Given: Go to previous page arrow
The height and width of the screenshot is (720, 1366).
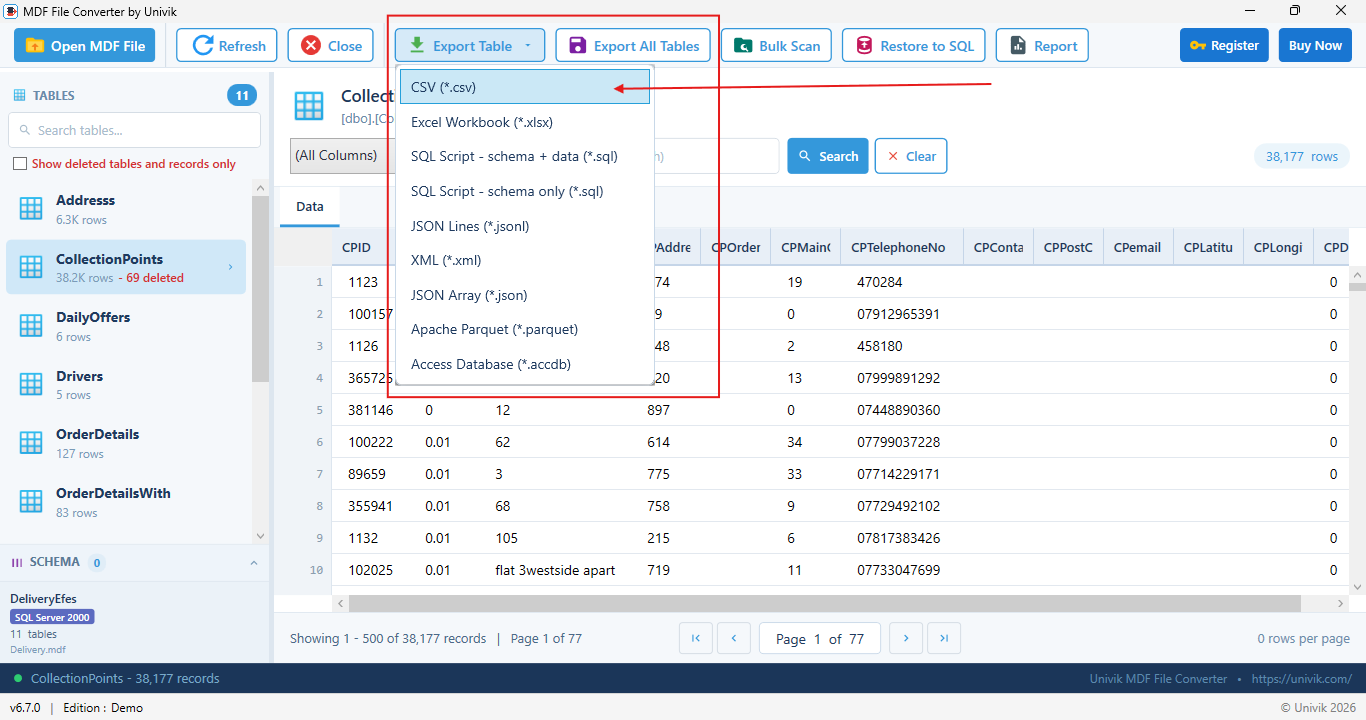Looking at the screenshot, I should coord(734,638).
